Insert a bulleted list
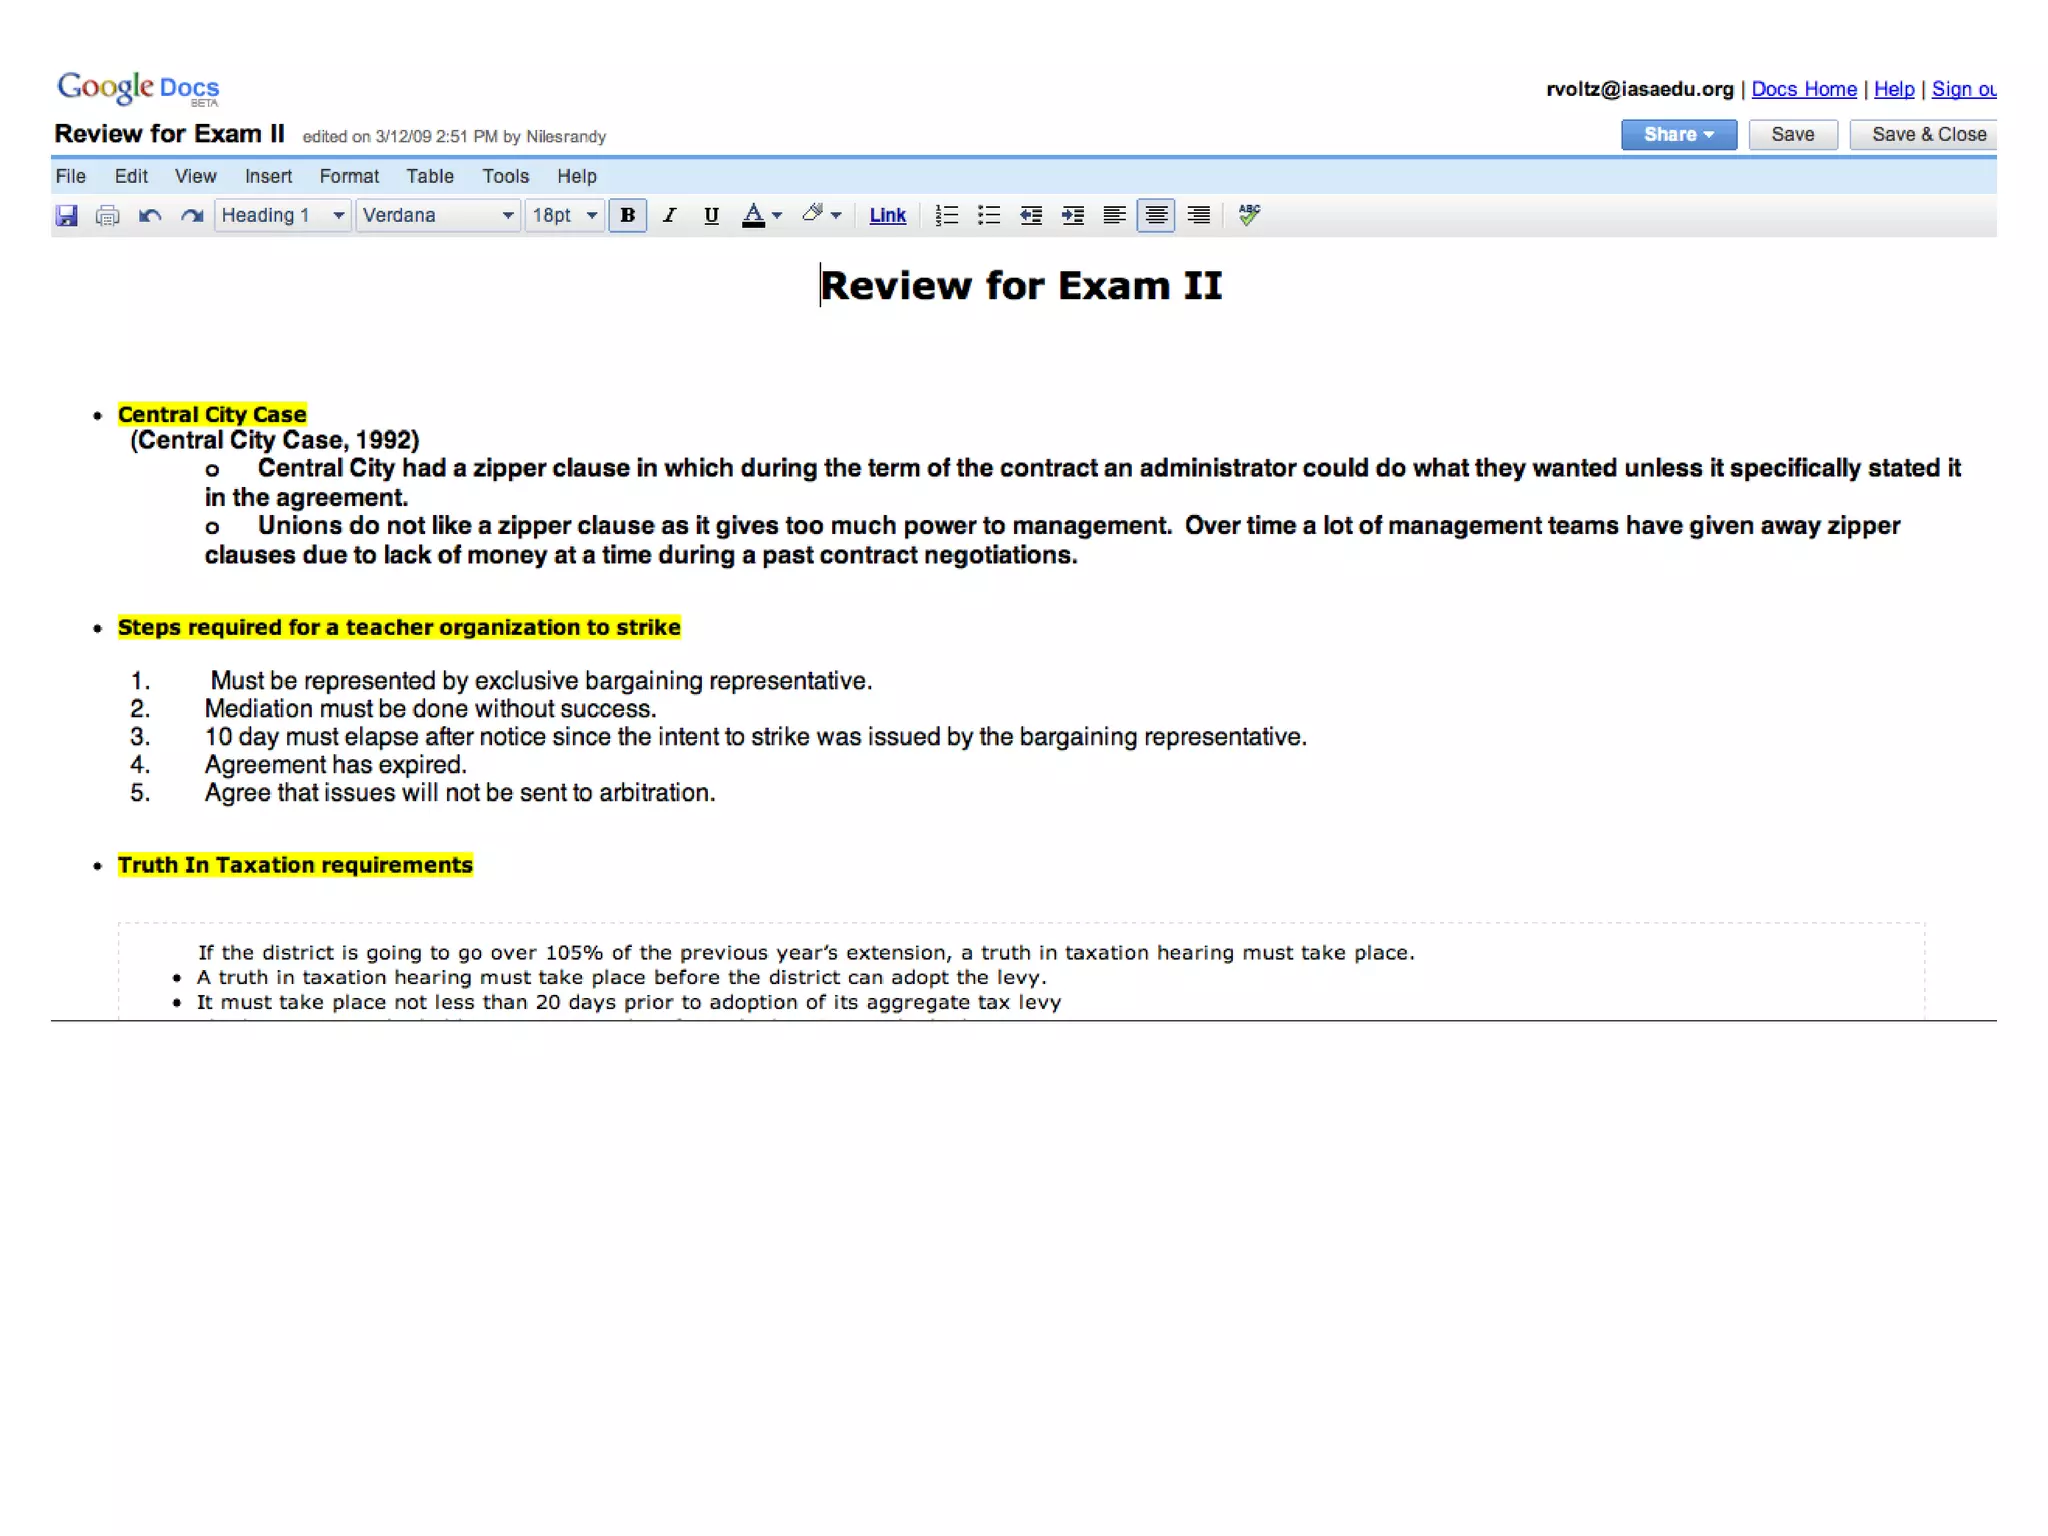The image size is (2048, 1536). (989, 215)
